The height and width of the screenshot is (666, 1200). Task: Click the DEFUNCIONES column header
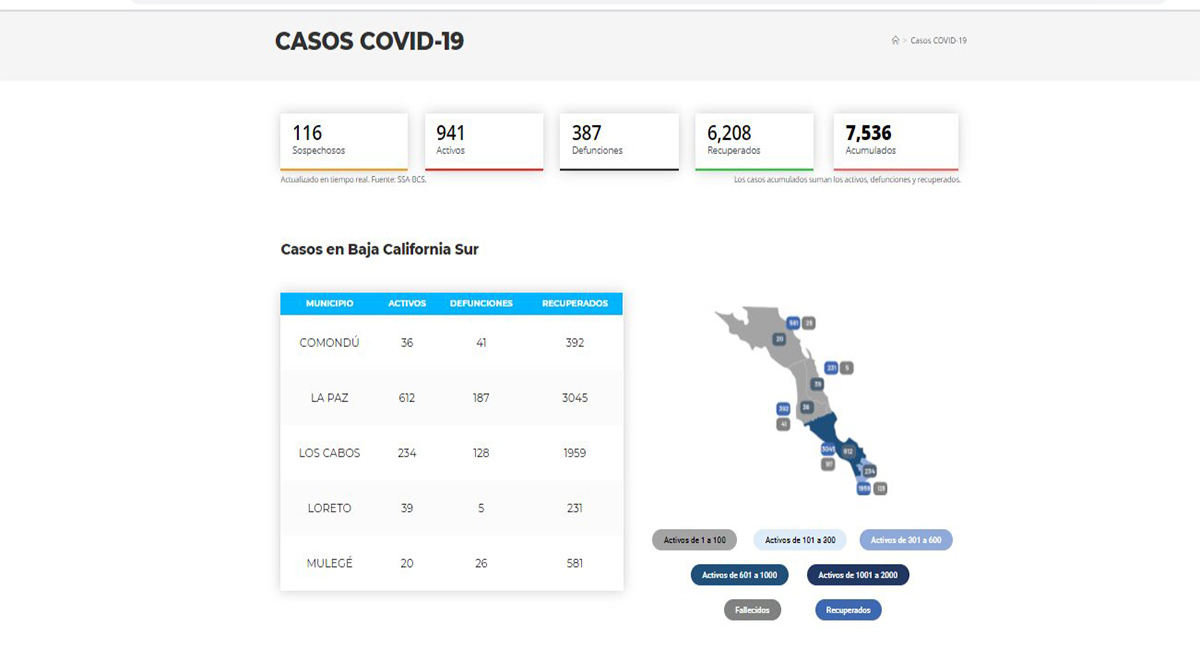[x=481, y=303]
